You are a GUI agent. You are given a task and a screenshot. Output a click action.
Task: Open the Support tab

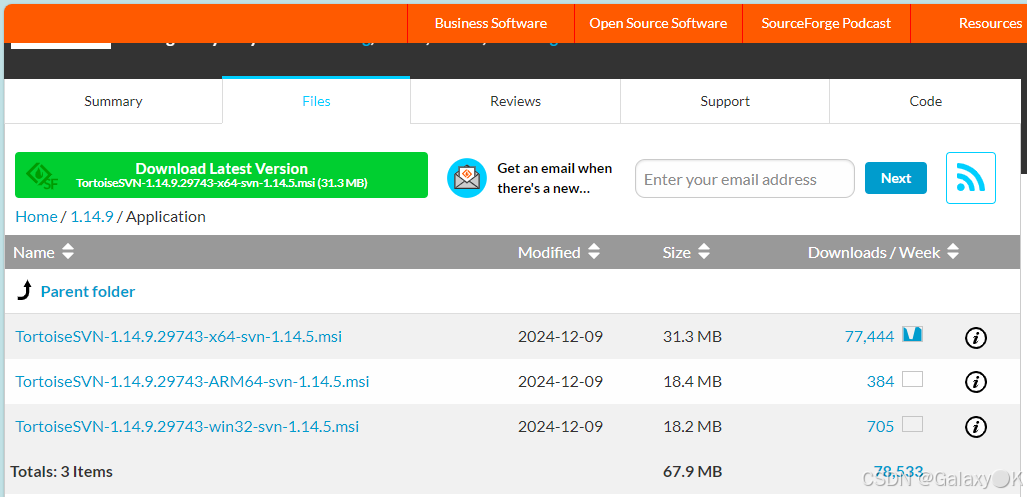pyautogui.click(x=725, y=101)
